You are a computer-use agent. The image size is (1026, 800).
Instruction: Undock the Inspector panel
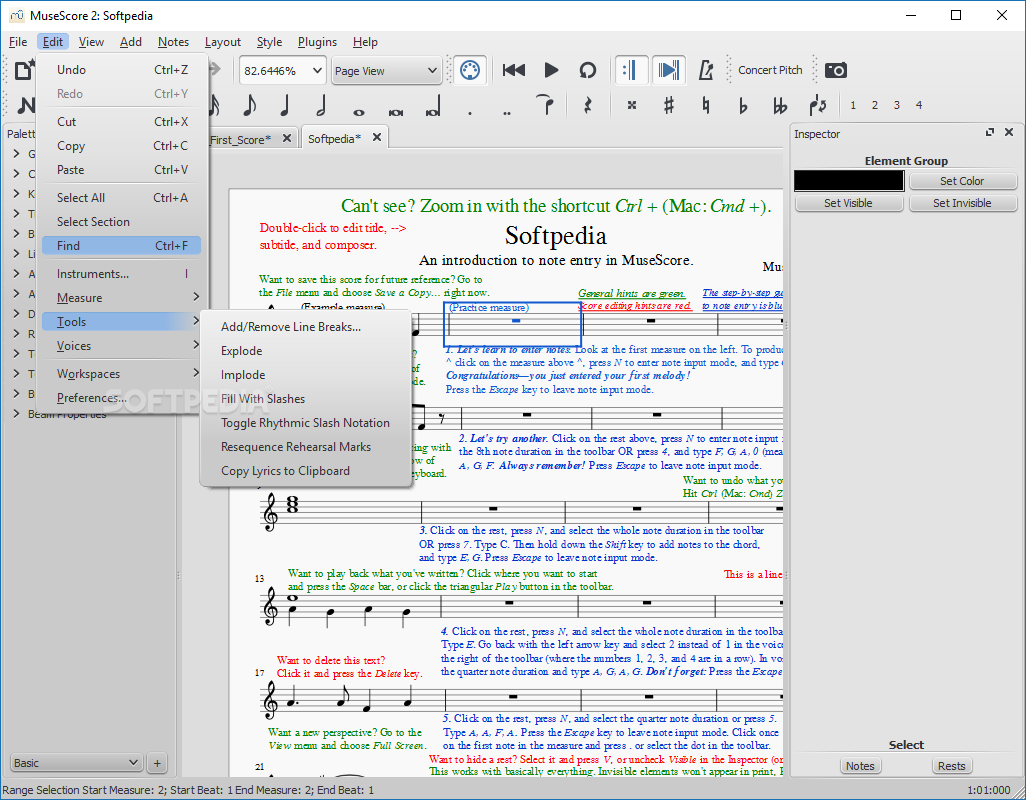(x=990, y=132)
